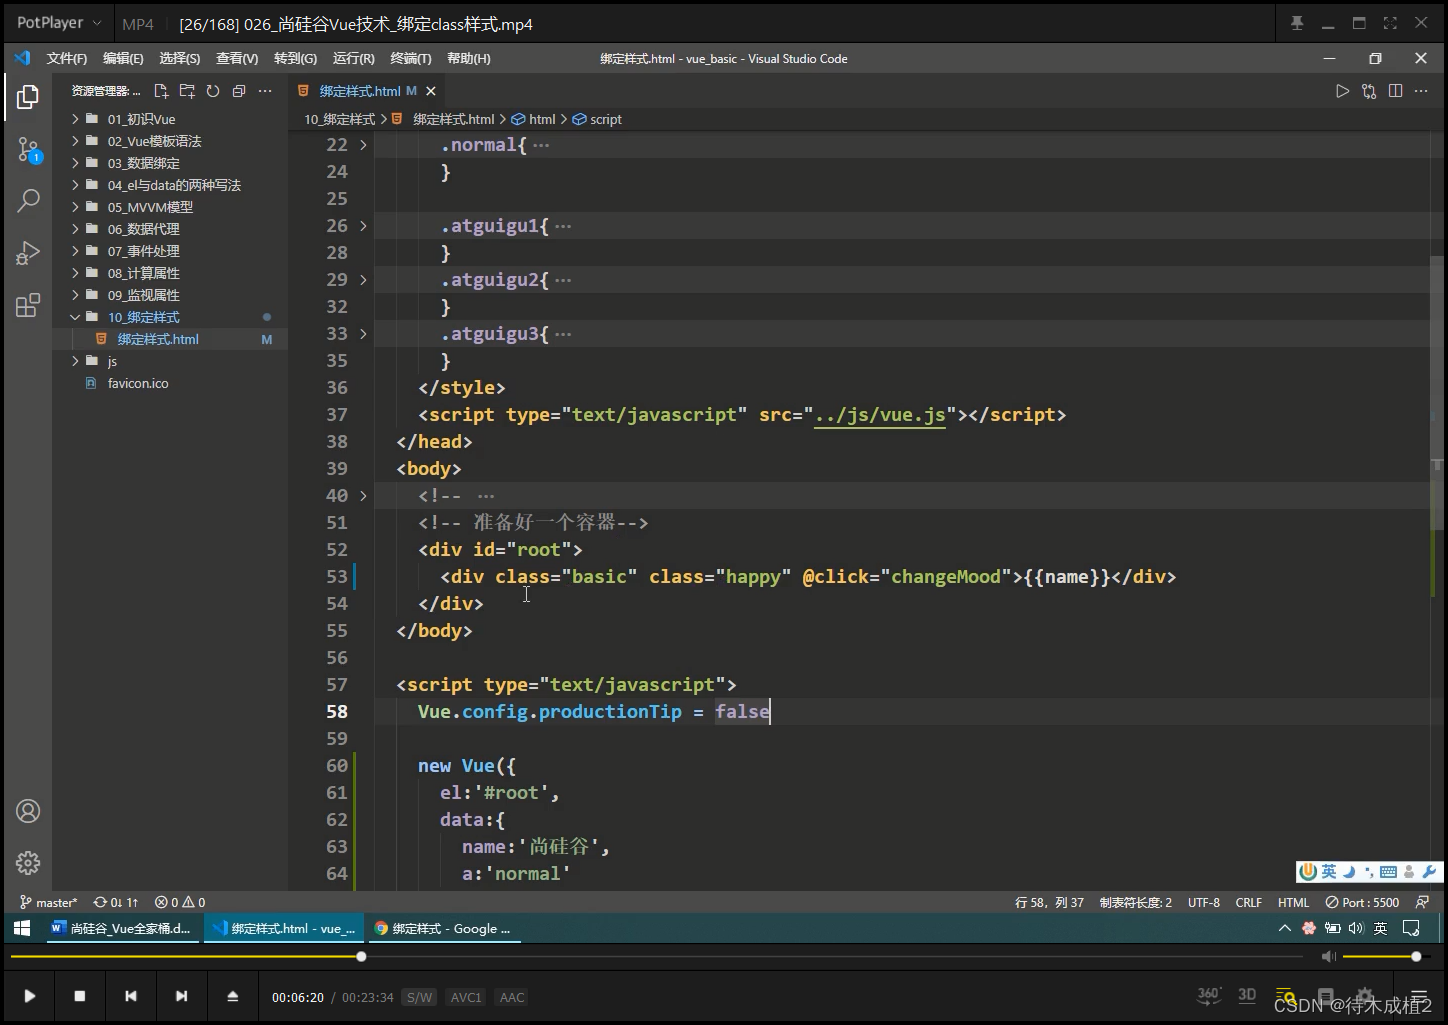Click PotPlayer eject open-file button
The image size is (1448, 1025).
pos(232,996)
